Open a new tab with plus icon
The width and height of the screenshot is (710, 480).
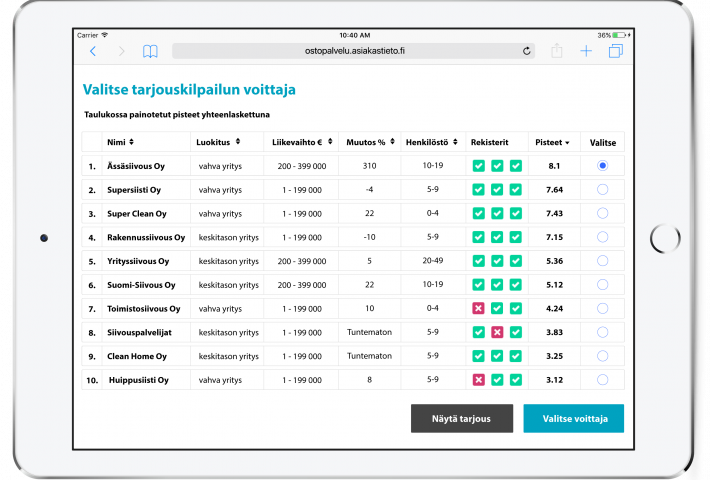click(586, 51)
